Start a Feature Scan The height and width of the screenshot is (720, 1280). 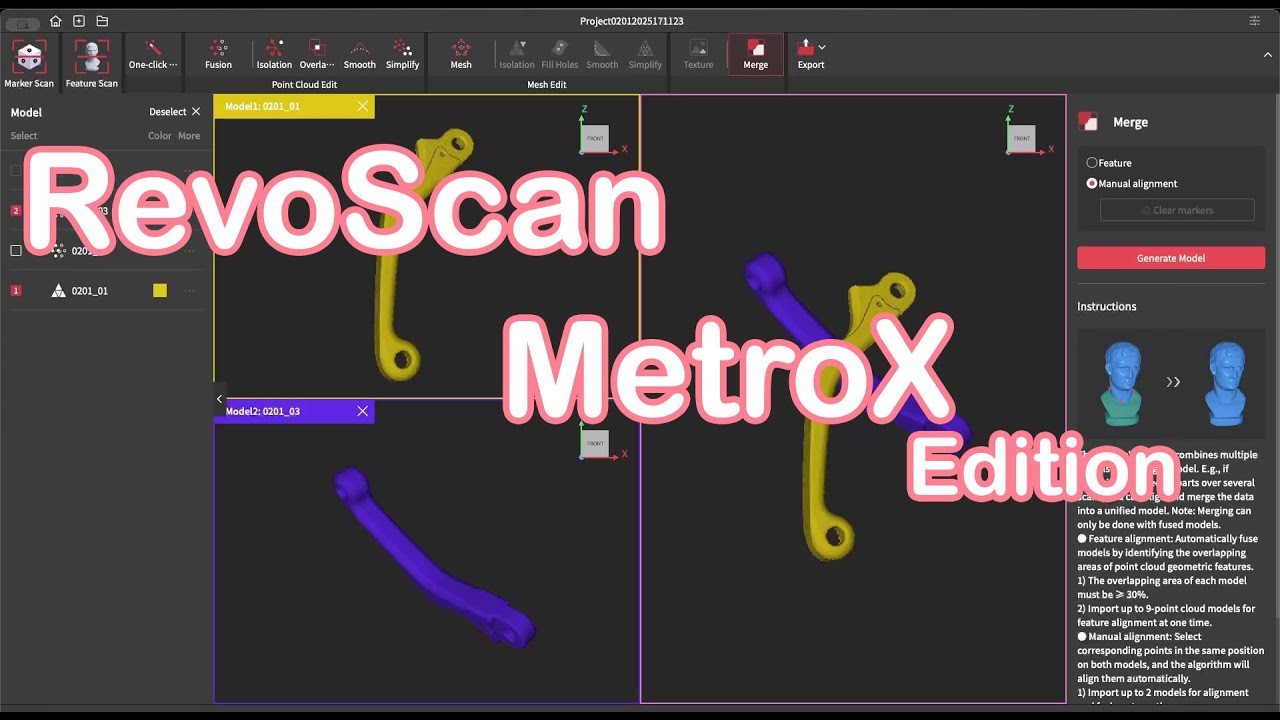(x=92, y=64)
